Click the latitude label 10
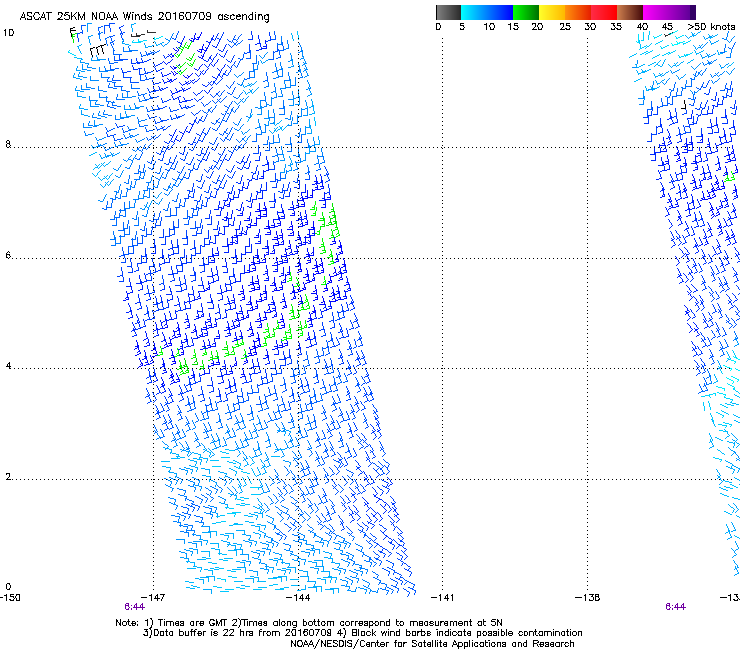 coord(8,33)
